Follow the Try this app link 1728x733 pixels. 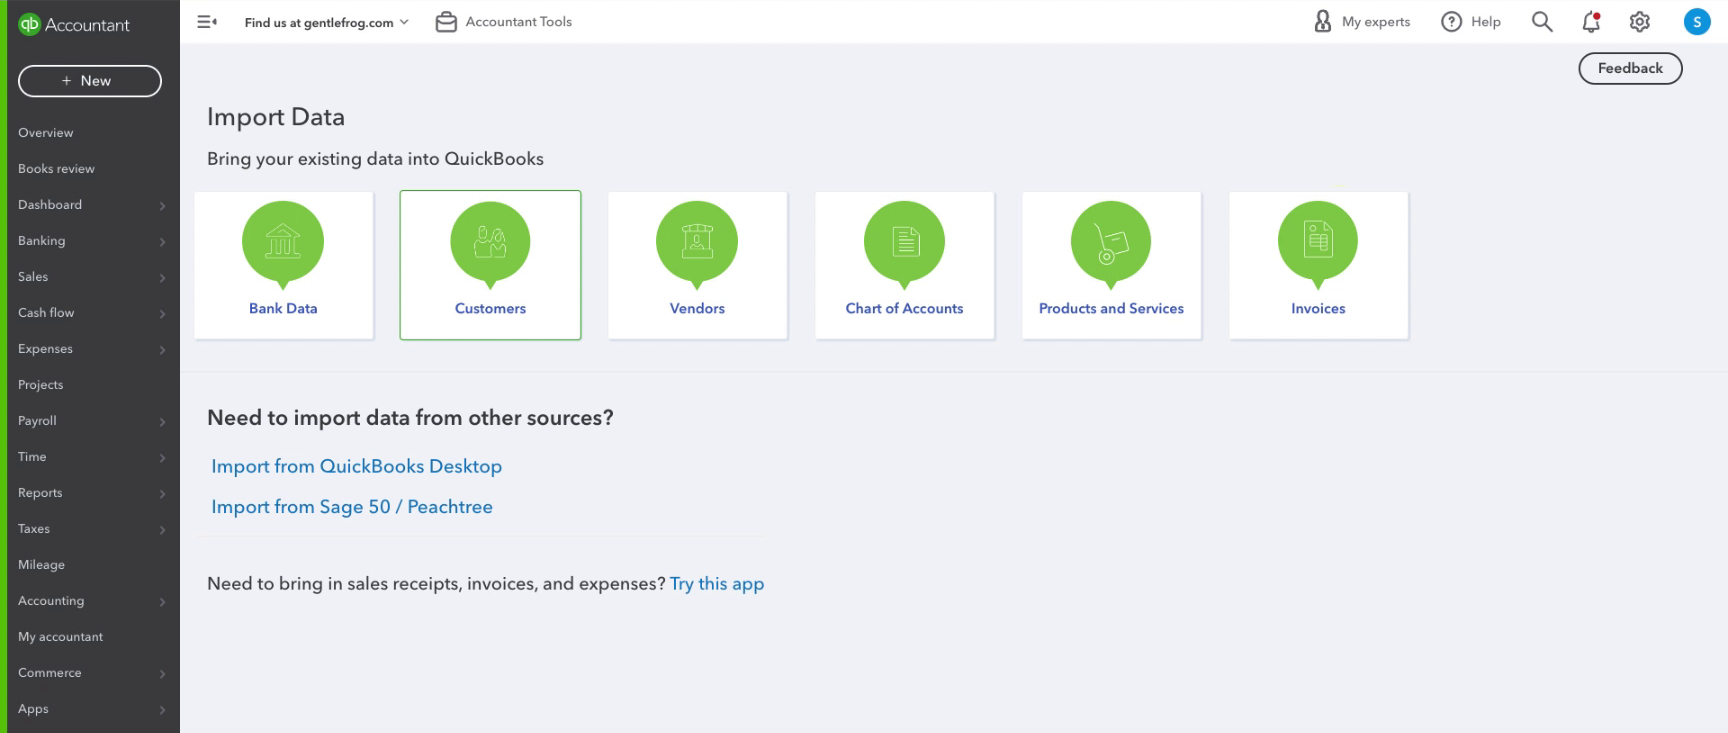click(717, 584)
